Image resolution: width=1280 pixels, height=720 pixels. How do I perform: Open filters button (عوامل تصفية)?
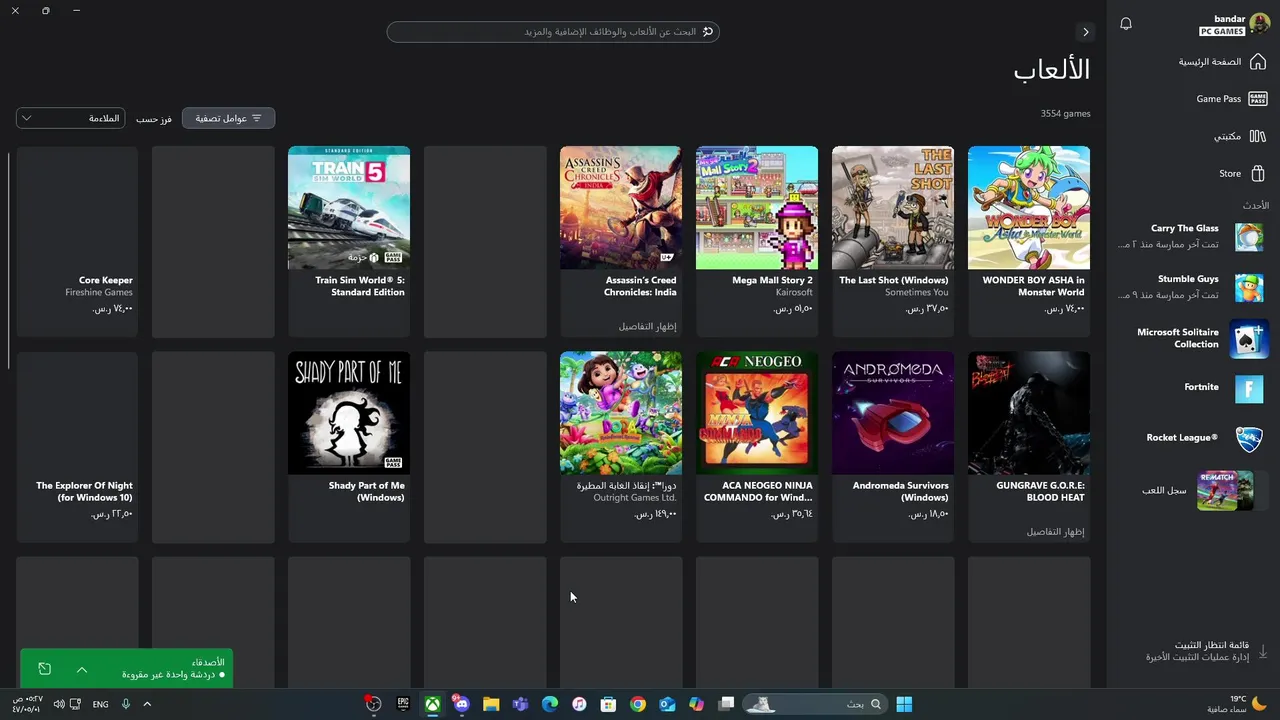pyautogui.click(x=228, y=118)
